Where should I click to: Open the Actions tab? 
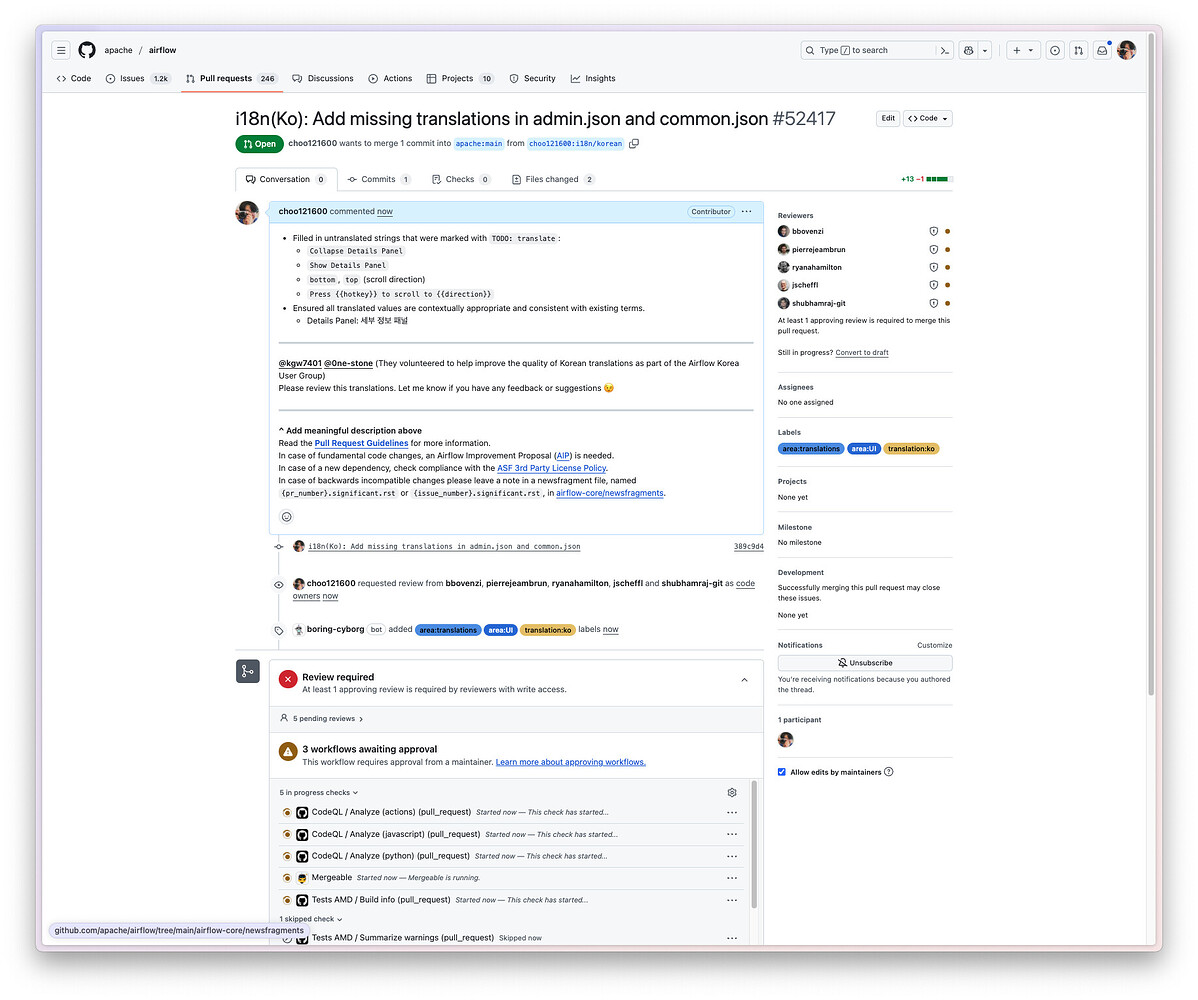[x=390, y=79]
